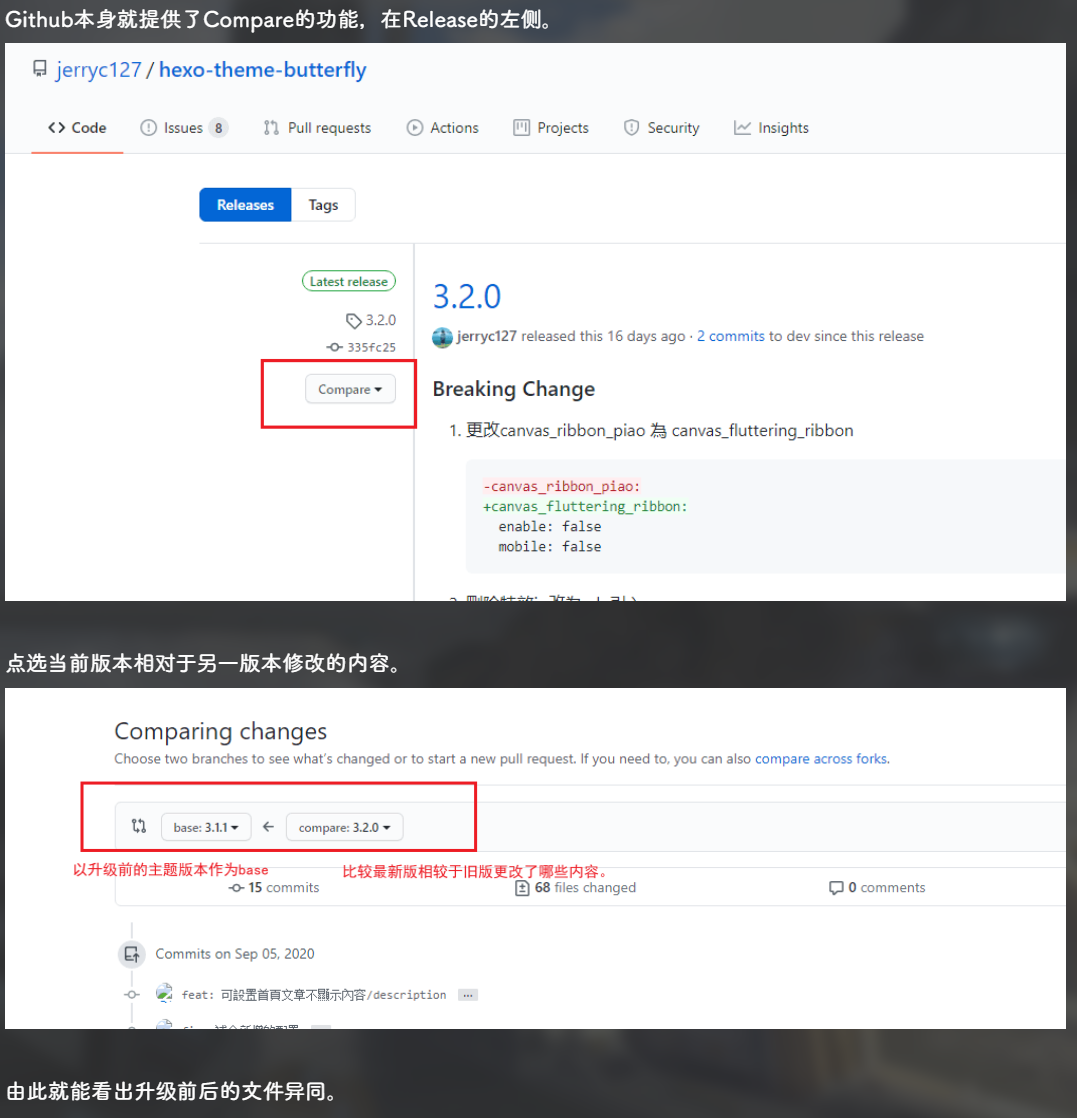Click the Issues circle icon
The image size is (1077, 1118).
point(148,128)
